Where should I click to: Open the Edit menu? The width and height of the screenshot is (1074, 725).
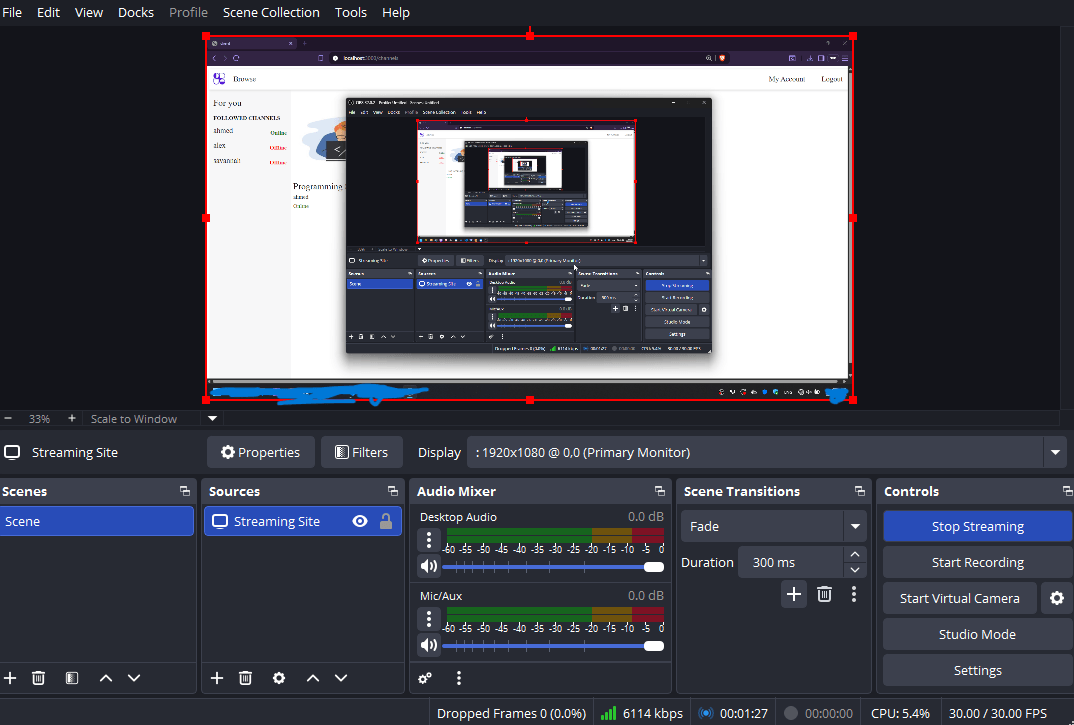[x=48, y=12]
